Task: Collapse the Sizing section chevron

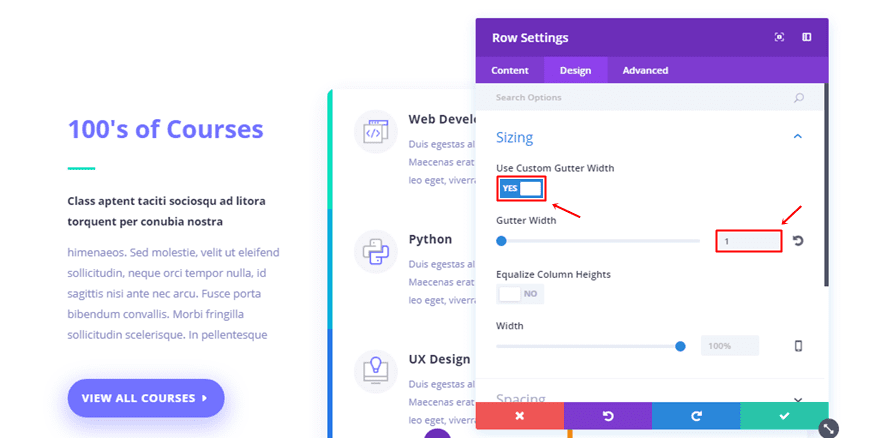Action: tap(797, 137)
